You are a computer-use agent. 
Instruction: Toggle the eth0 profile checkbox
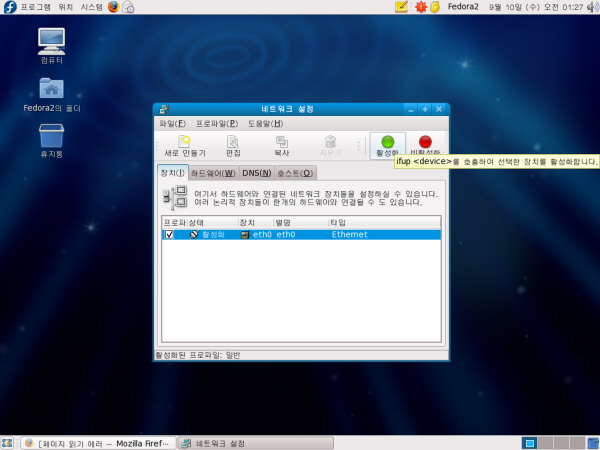point(169,235)
